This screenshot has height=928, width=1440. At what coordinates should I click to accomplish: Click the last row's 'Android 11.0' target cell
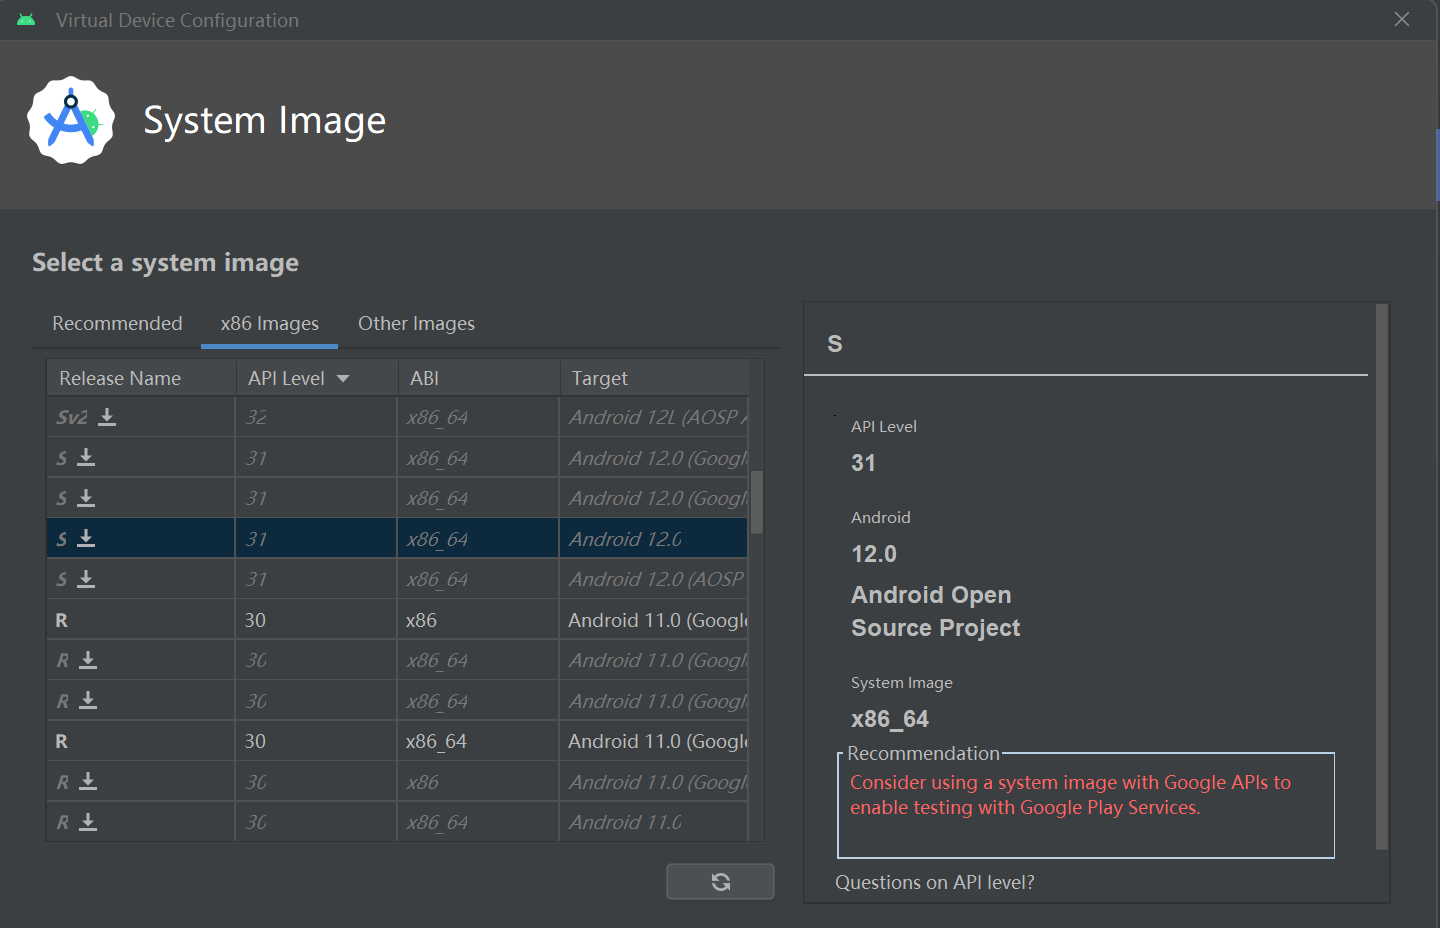[x=653, y=822]
